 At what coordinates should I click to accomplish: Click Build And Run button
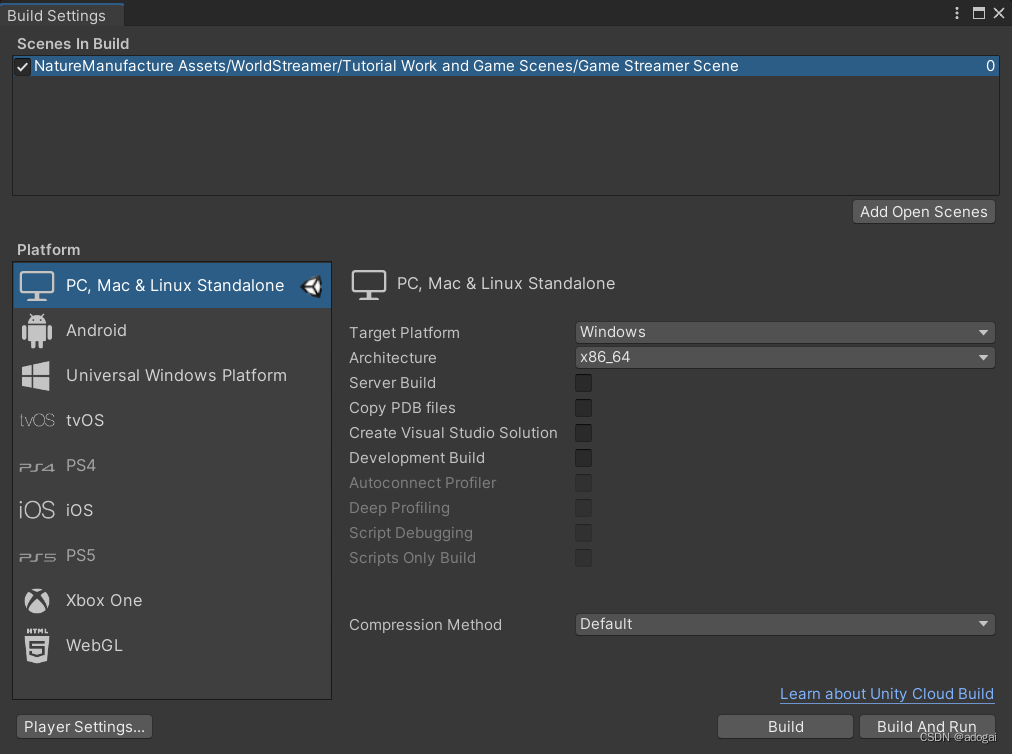point(927,727)
